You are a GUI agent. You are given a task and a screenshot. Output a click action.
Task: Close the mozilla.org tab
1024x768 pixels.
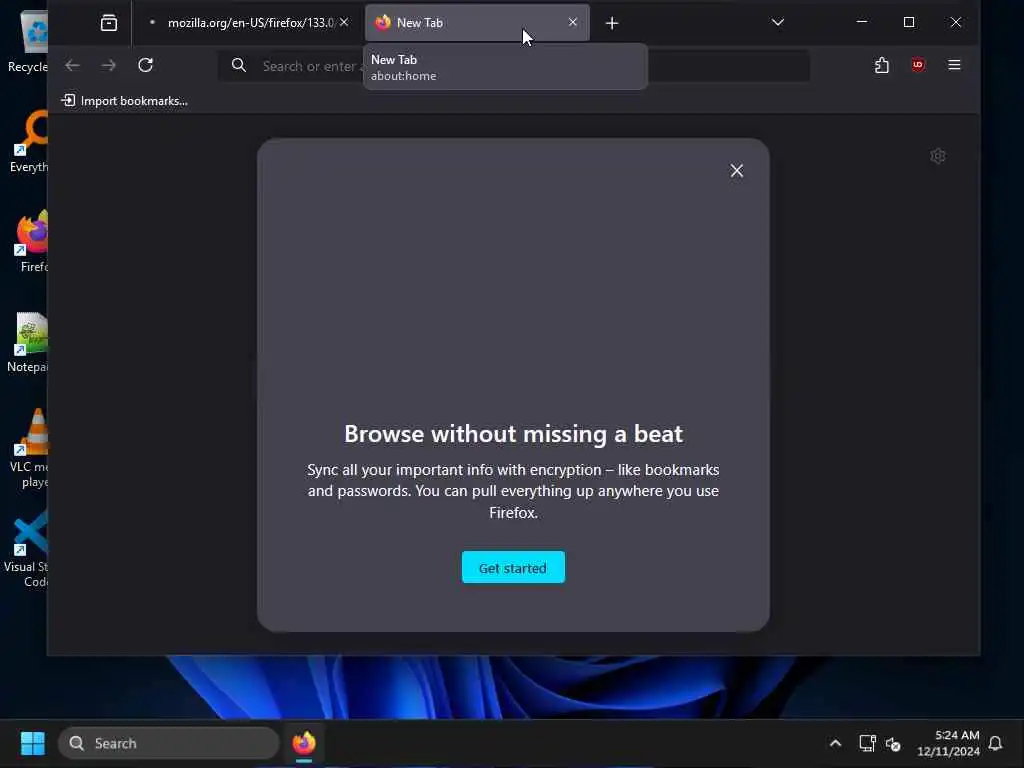tap(344, 22)
